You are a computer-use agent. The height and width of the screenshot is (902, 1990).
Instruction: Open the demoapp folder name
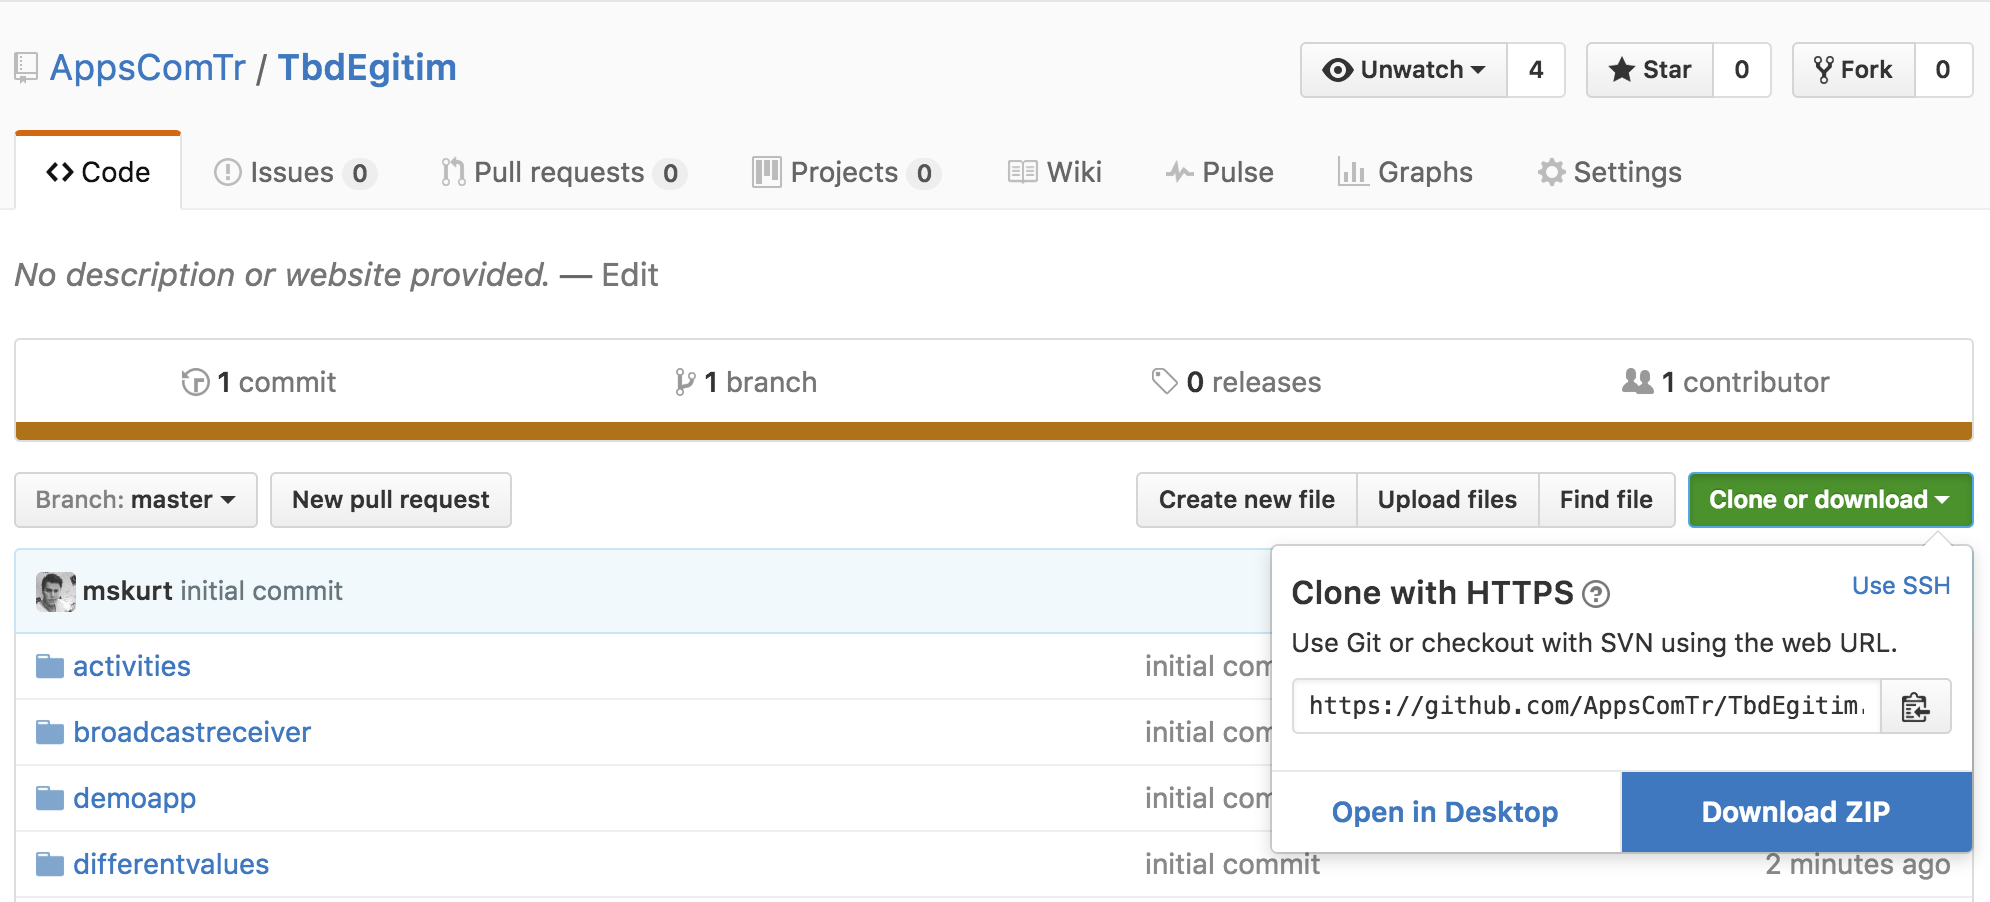(135, 799)
